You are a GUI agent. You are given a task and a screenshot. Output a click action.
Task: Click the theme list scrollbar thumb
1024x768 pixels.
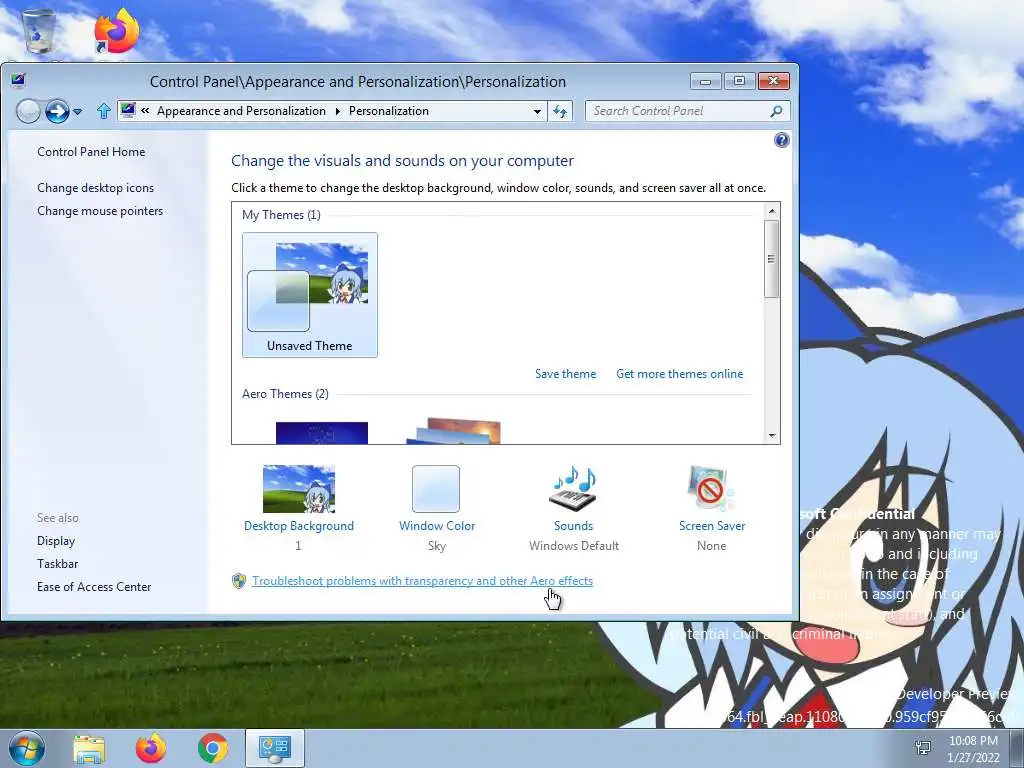[771, 259]
